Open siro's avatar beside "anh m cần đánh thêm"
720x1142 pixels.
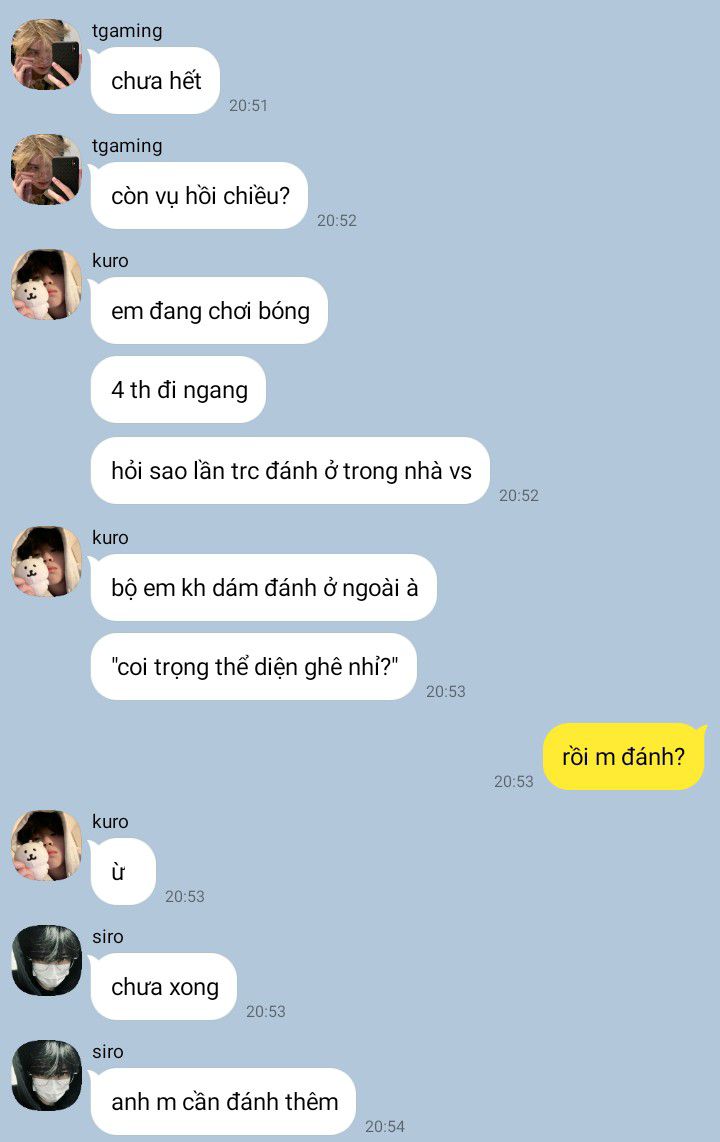pyautogui.click(x=46, y=1076)
